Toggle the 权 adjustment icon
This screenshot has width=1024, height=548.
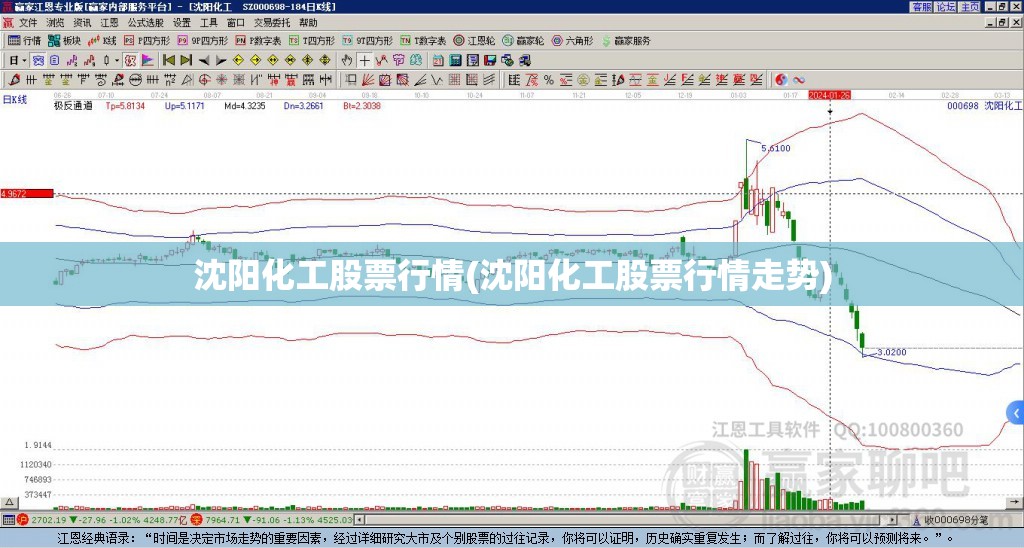coord(131,61)
